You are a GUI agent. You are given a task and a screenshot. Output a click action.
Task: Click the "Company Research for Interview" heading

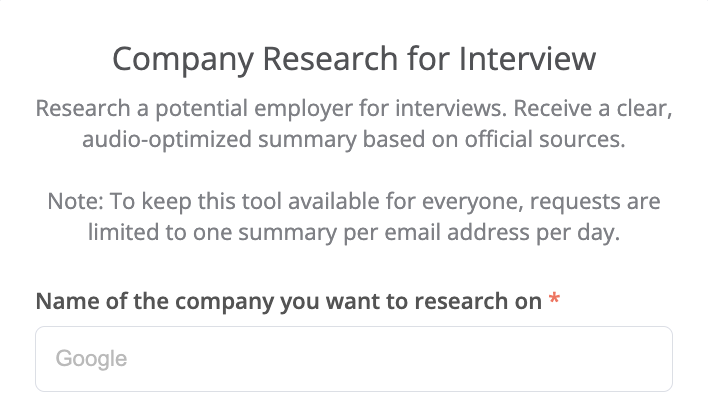click(x=353, y=59)
